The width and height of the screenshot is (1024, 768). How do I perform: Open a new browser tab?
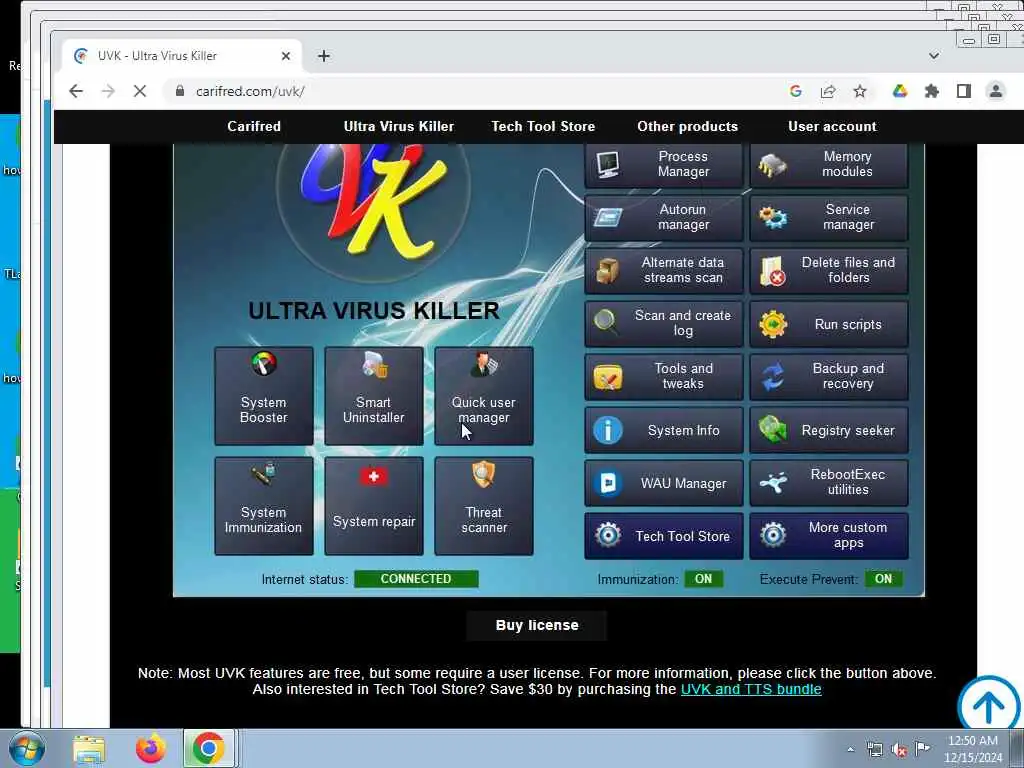(x=323, y=56)
